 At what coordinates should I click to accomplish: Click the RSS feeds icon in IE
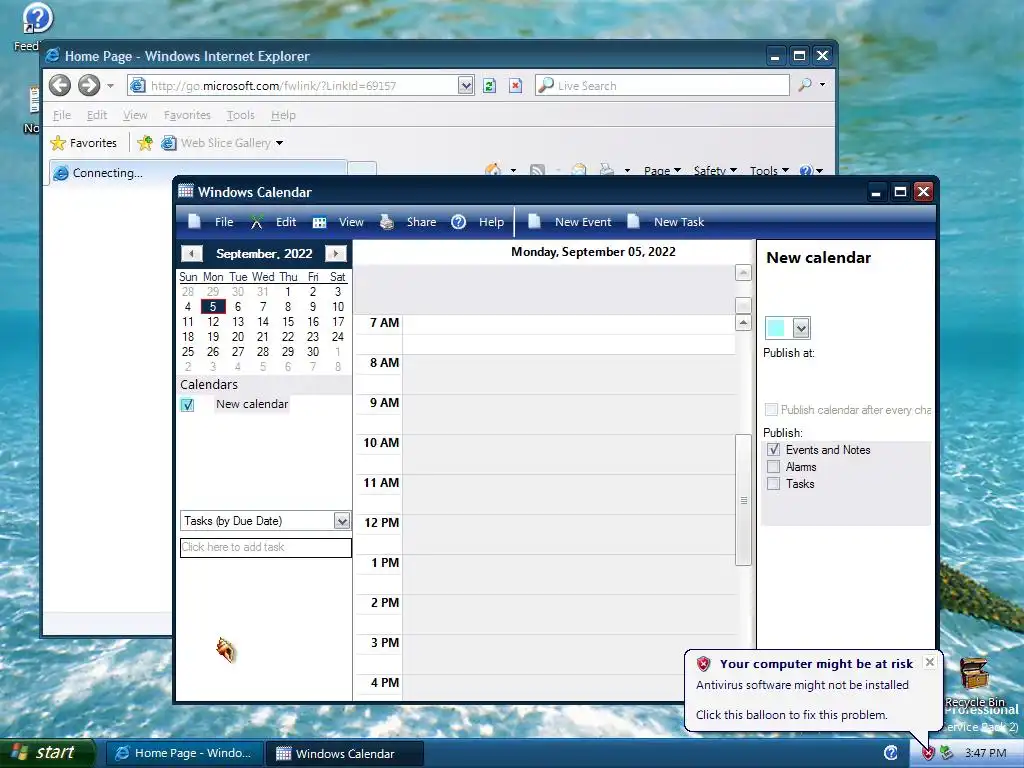537,170
